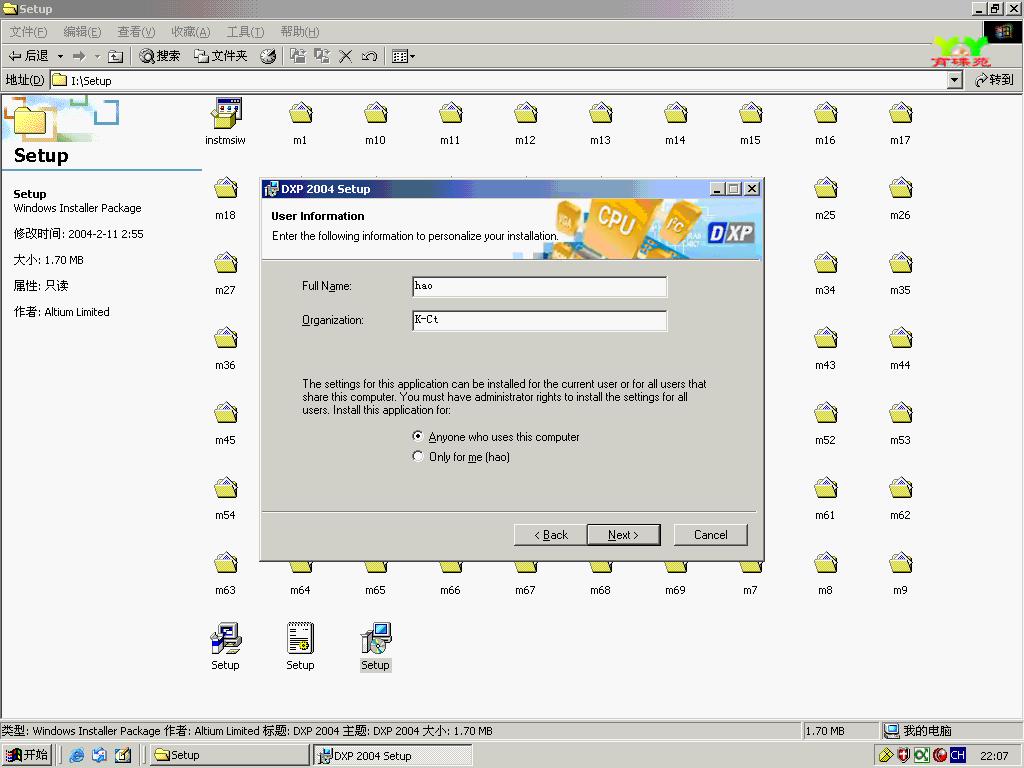Click the Back navigation button in Explorer
Viewport: 1024px width, 768px height.
29,56
